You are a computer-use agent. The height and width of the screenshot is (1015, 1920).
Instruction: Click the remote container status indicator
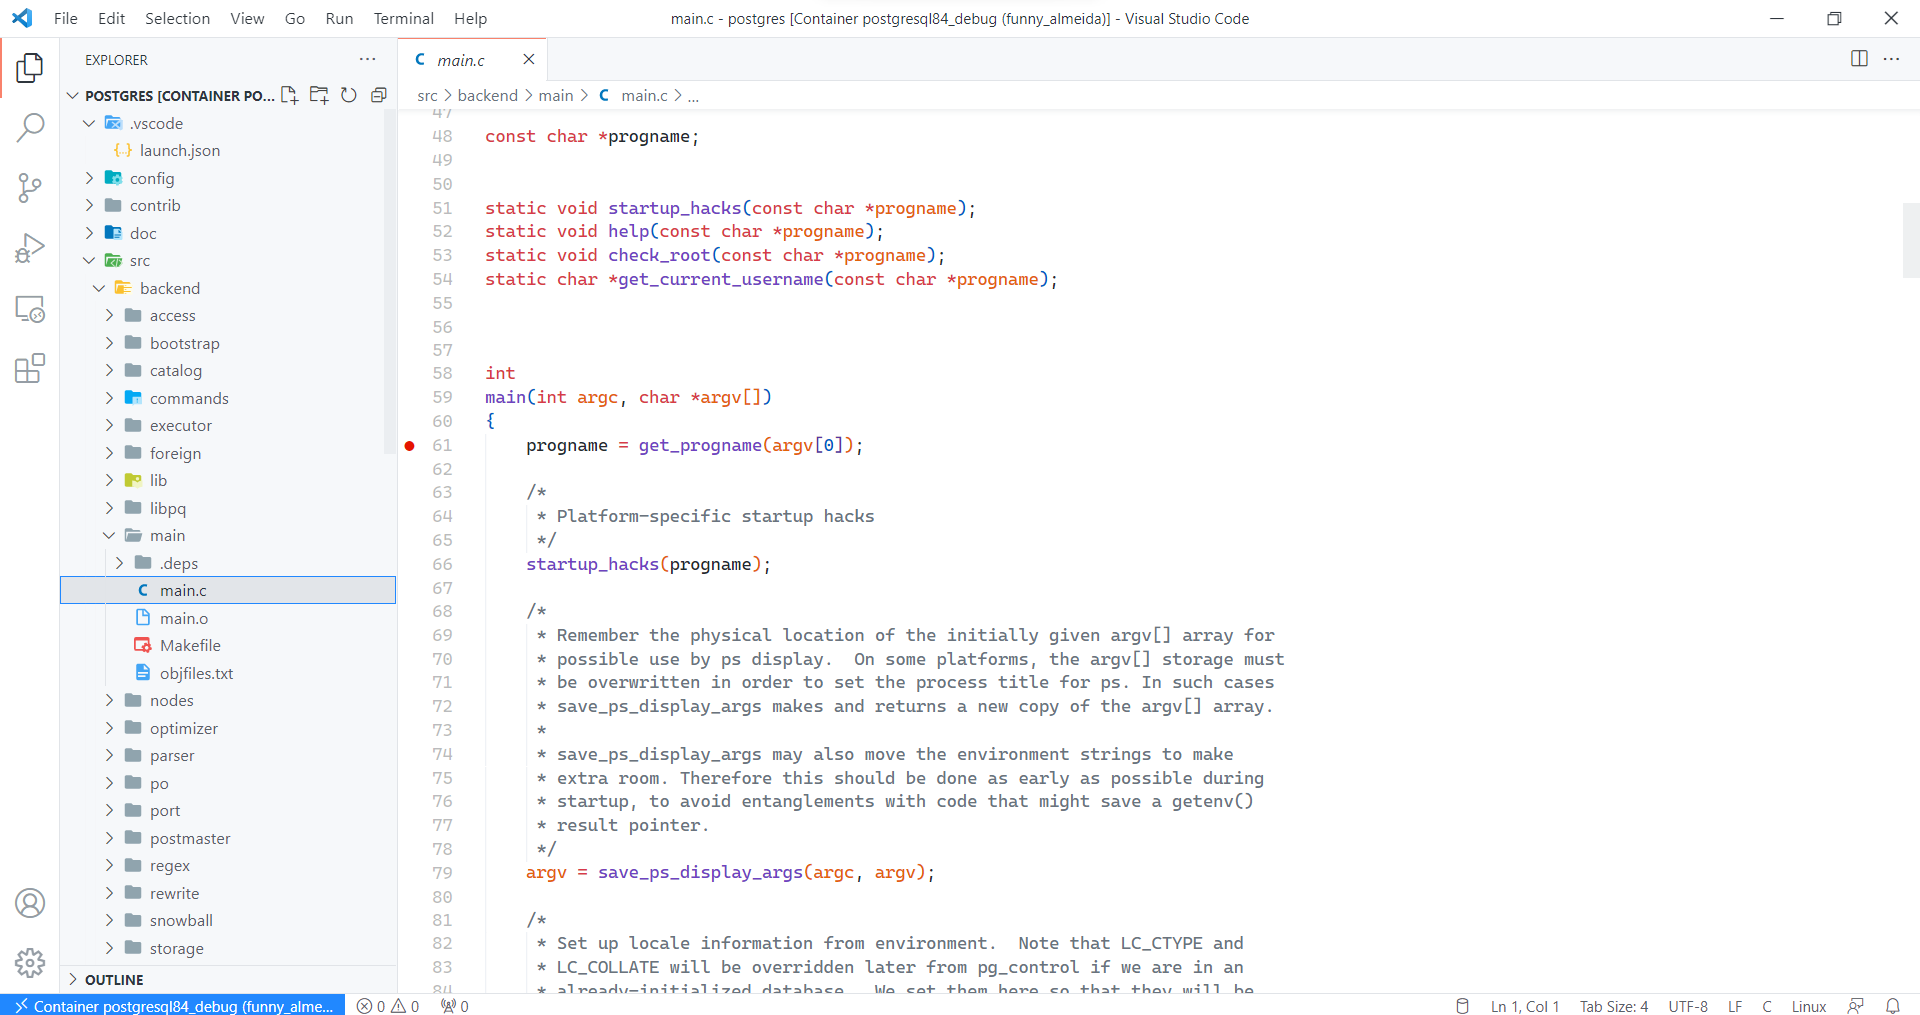[x=172, y=1005]
